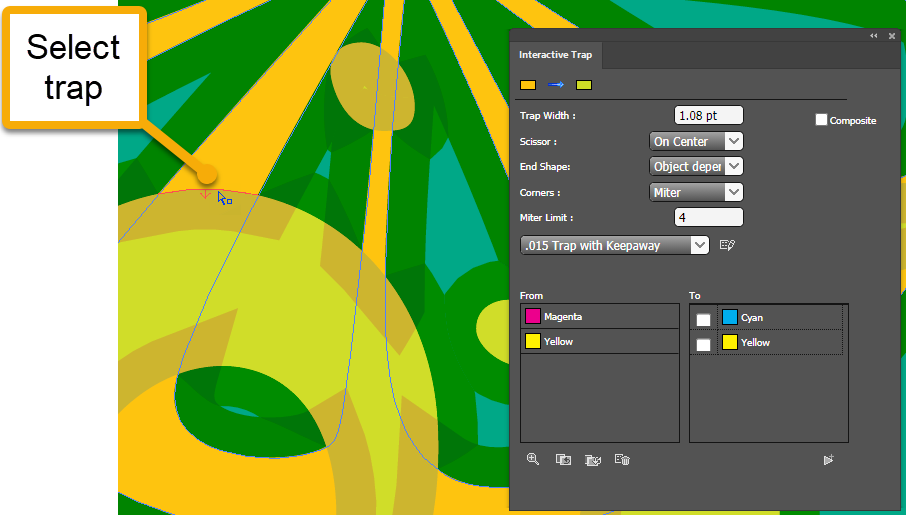The width and height of the screenshot is (906, 515).
Task: Open the Scissor dropdown showing On Center
Action: point(696,142)
